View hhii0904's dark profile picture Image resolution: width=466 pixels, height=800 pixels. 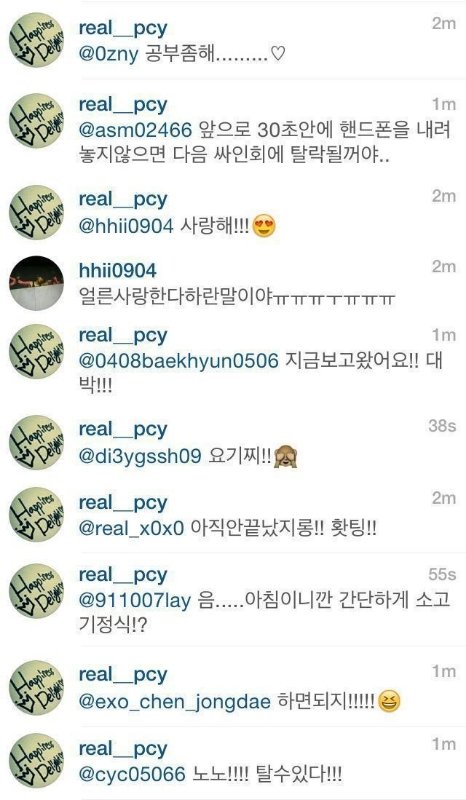tap(36, 283)
